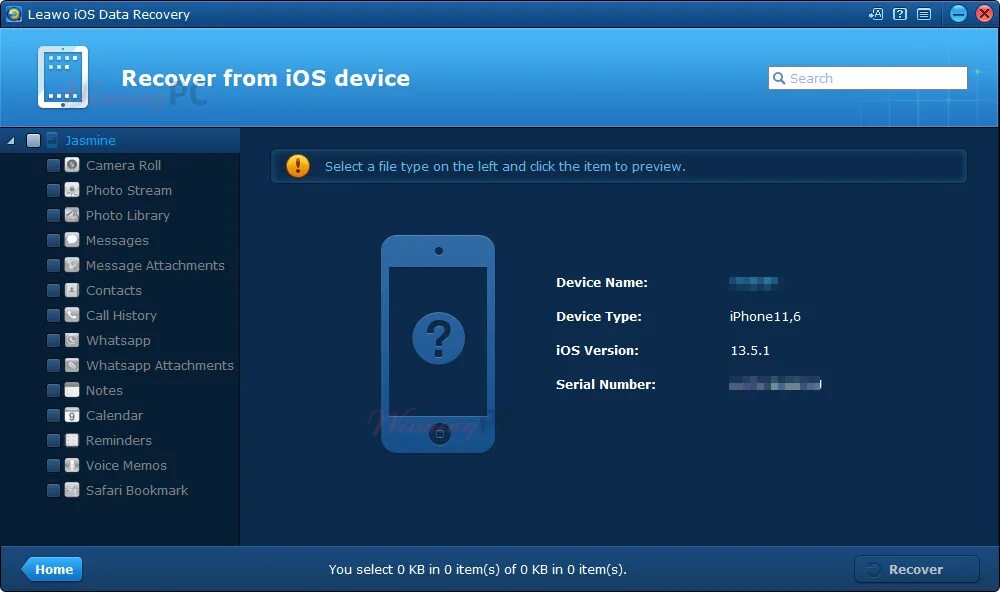Click the iPhone11,6 device type value
The image size is (1000, 592).
coord(765,316)
